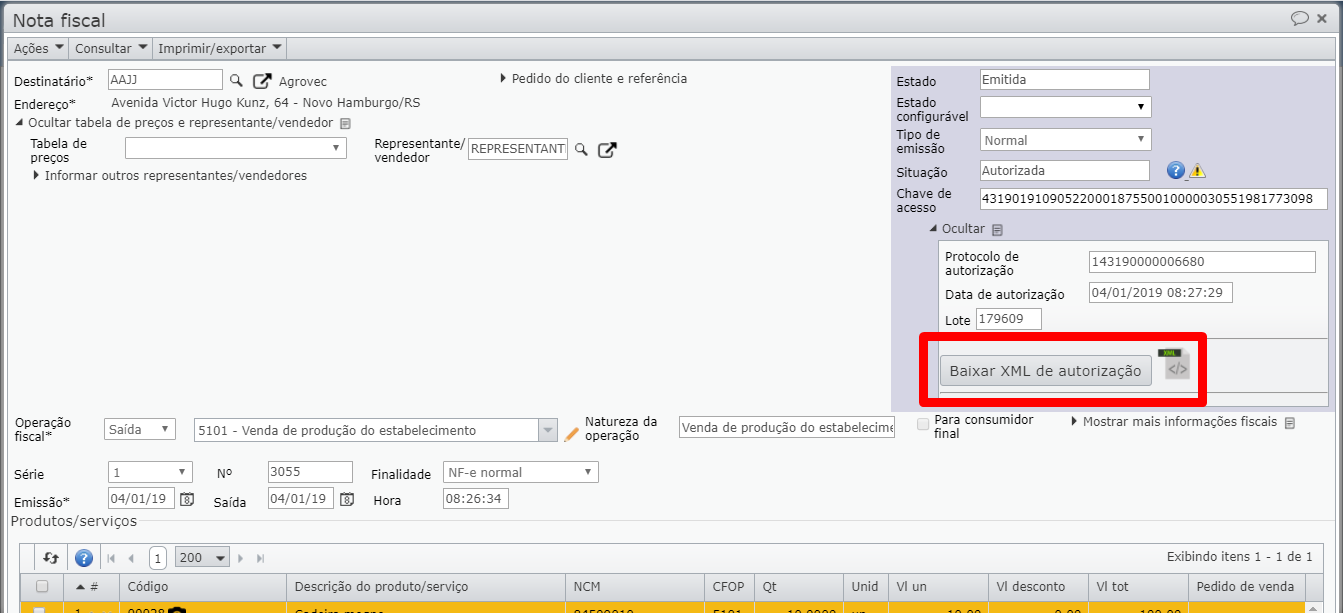The image size is (1343, 613).
Task: Click the blue help icon beside Situação
Action: coord(1176,171)
